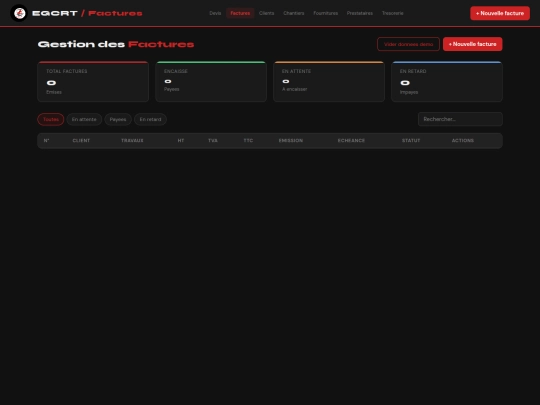540x405 pixels.
Task: Go to the Clients section
Action: point(267,13)
